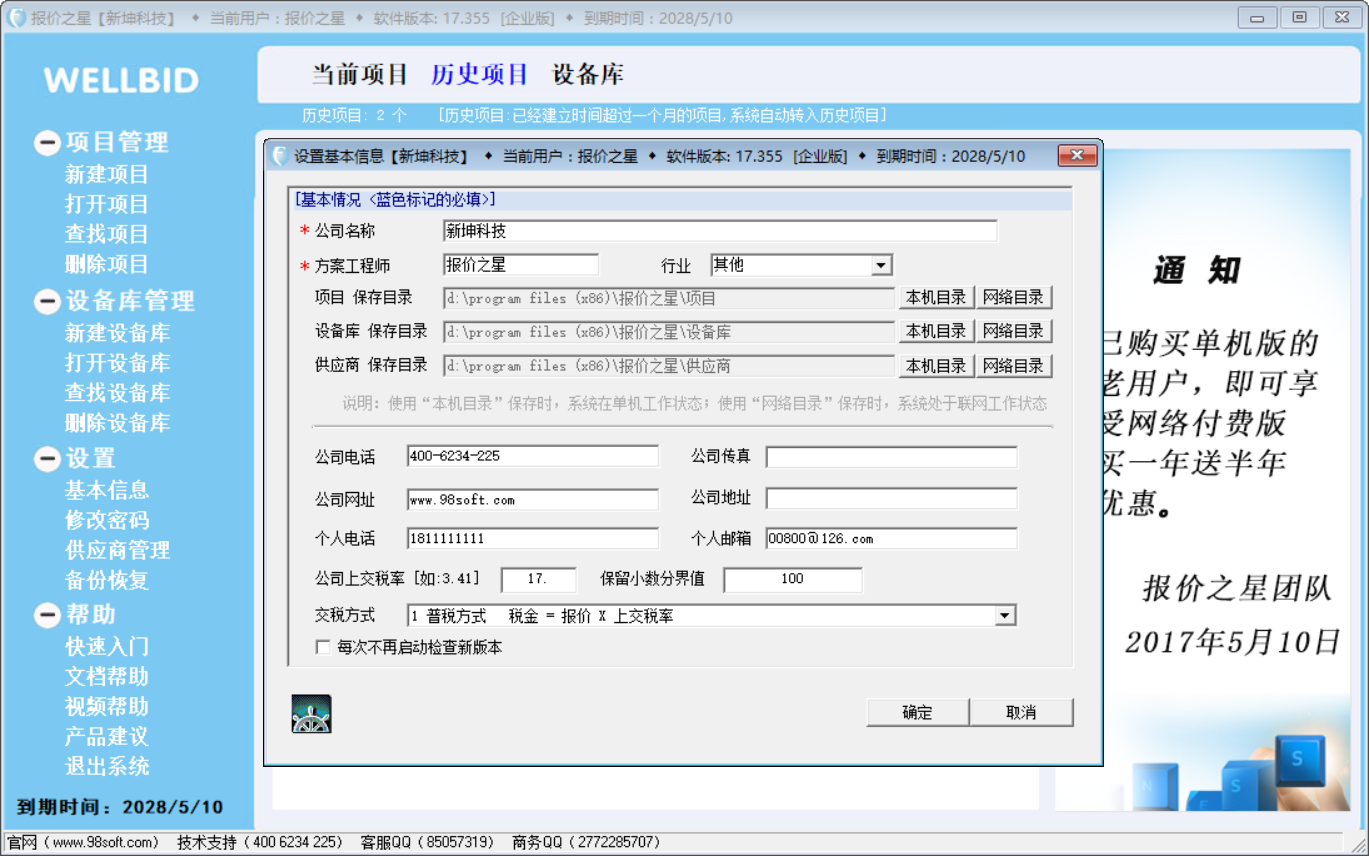Select 删除设备库 in the sidebar

(118, 423)
